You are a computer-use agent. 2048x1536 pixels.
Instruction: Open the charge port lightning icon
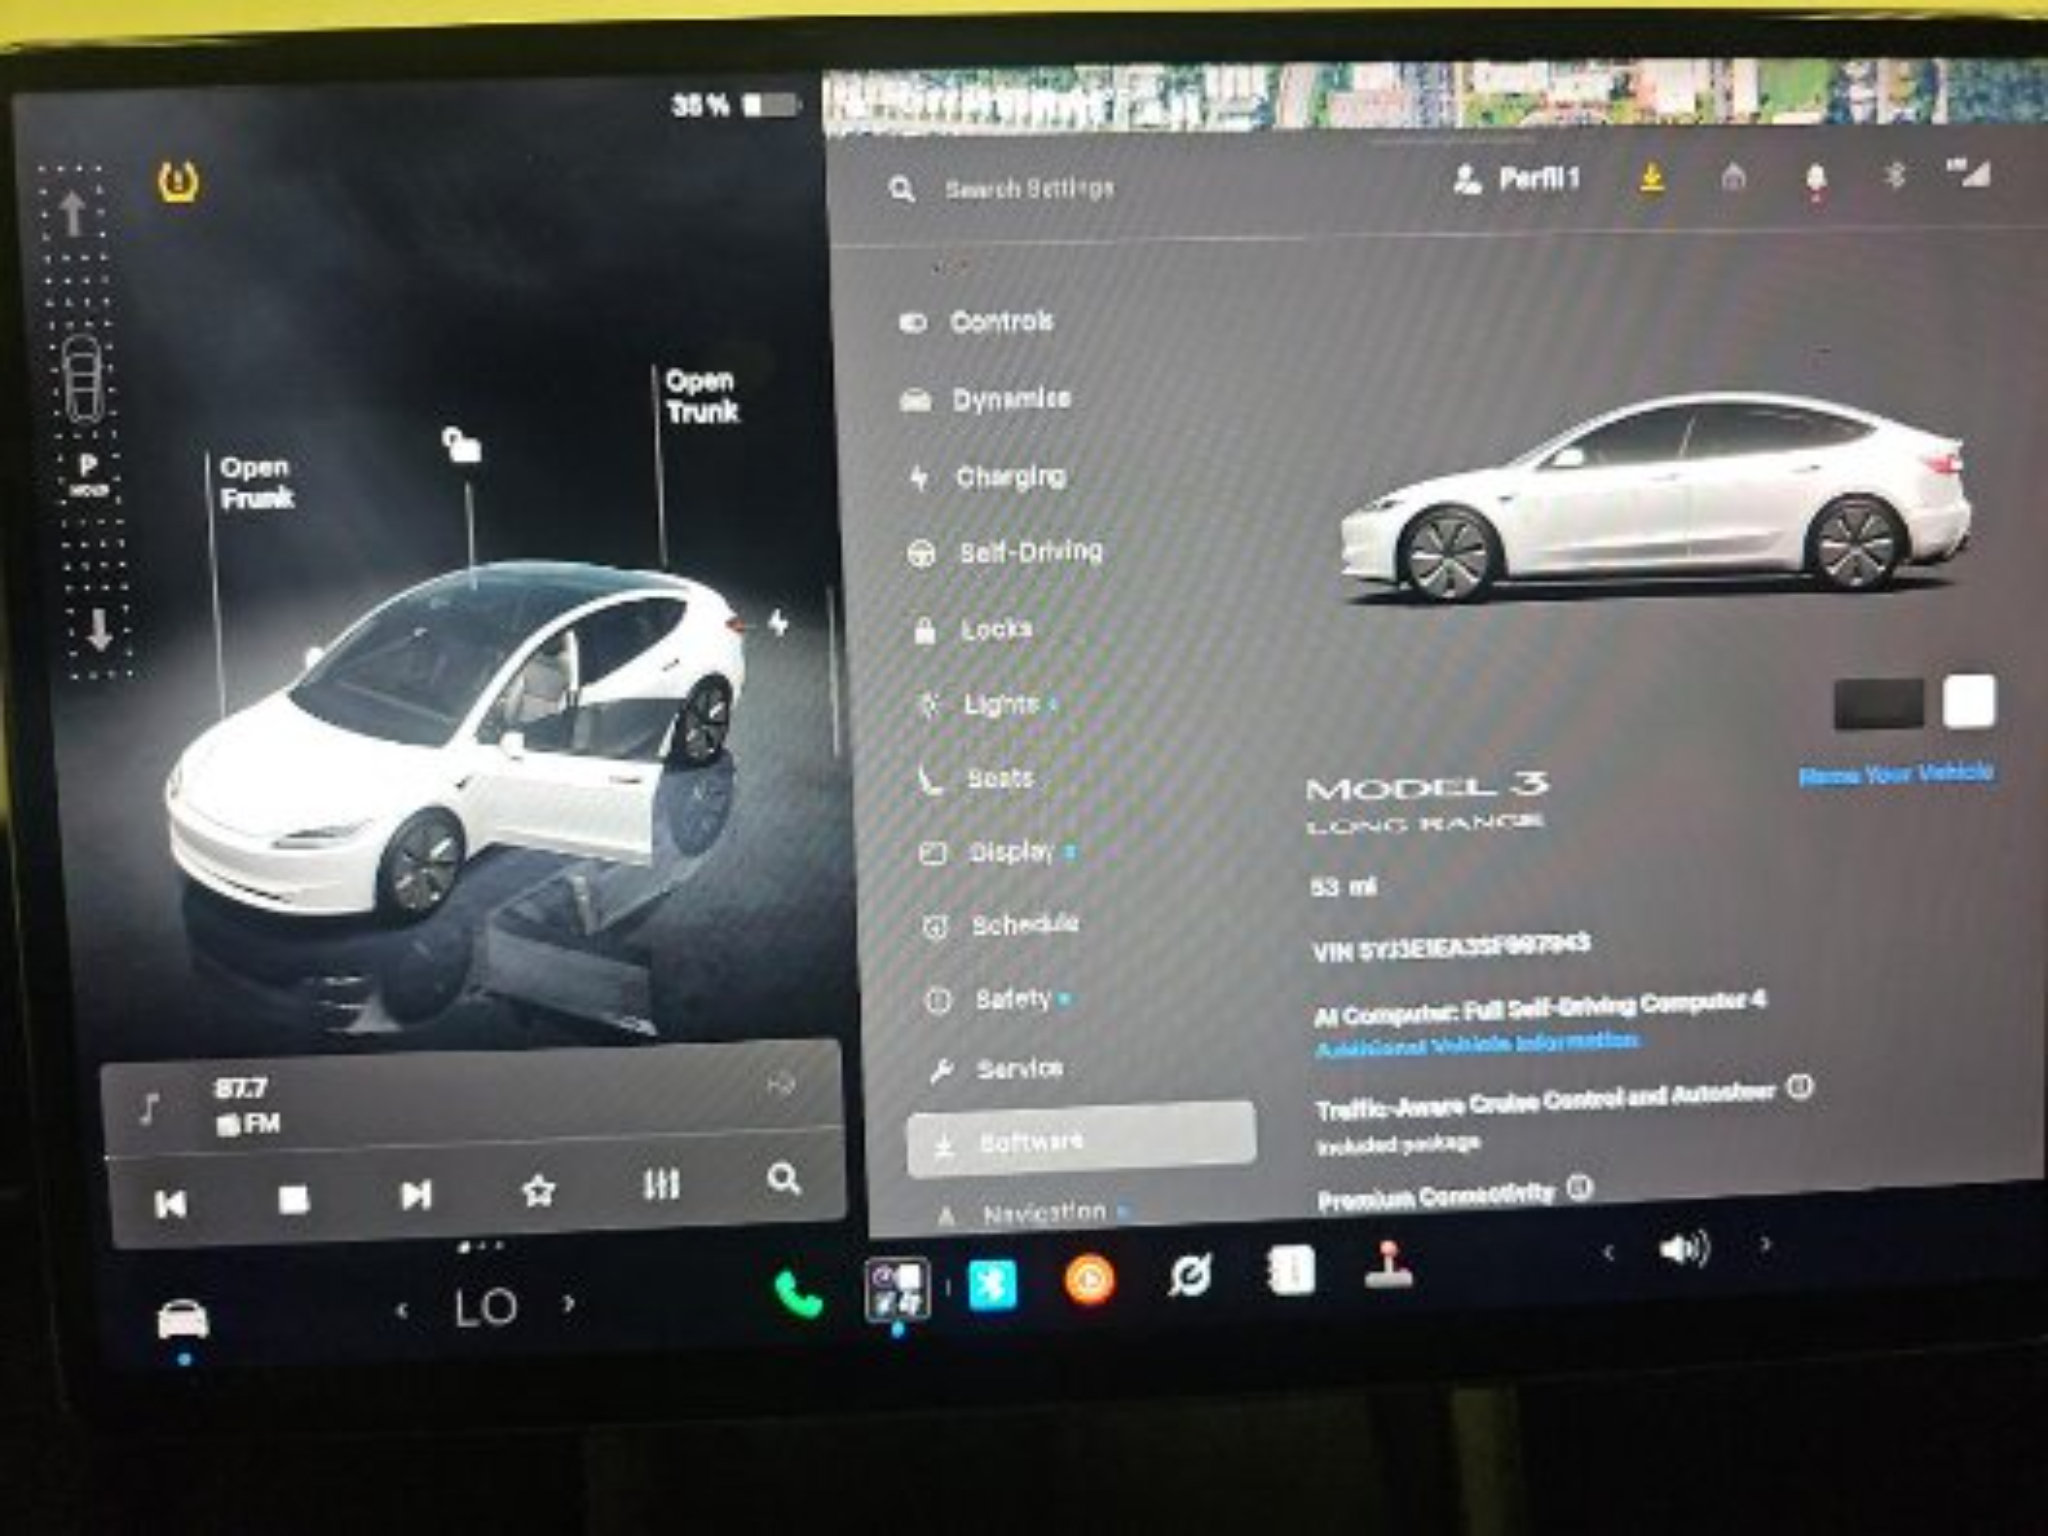click(778, 623)
